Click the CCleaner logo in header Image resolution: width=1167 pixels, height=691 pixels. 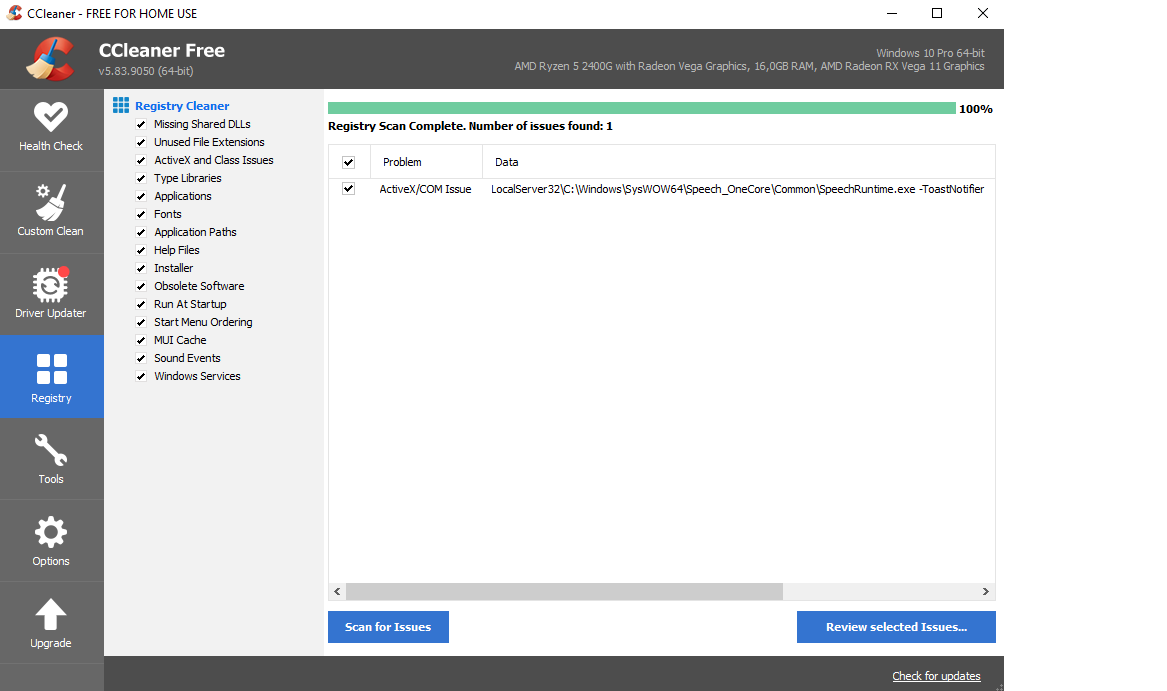tap(51, 59)
